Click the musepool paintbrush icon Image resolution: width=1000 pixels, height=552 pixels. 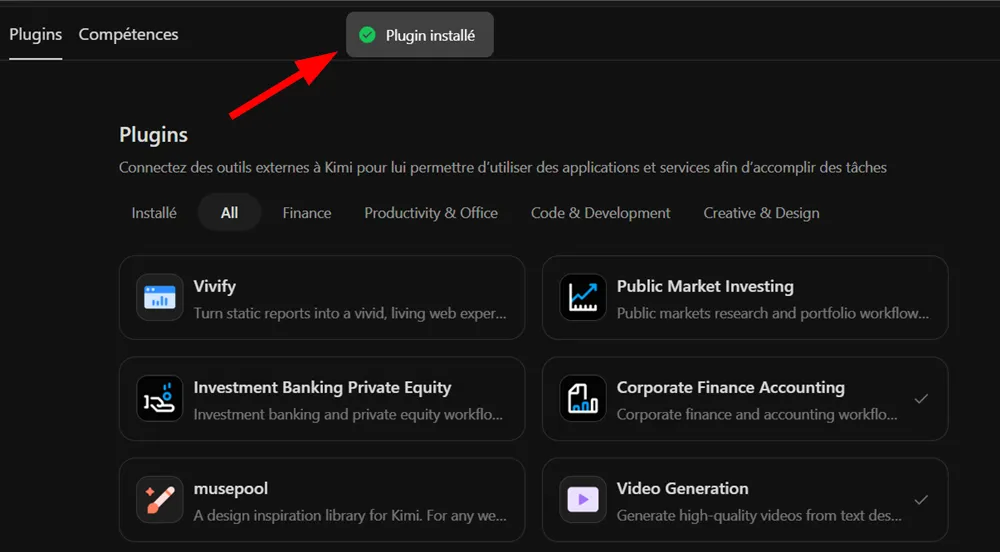[x=159, y=500]
